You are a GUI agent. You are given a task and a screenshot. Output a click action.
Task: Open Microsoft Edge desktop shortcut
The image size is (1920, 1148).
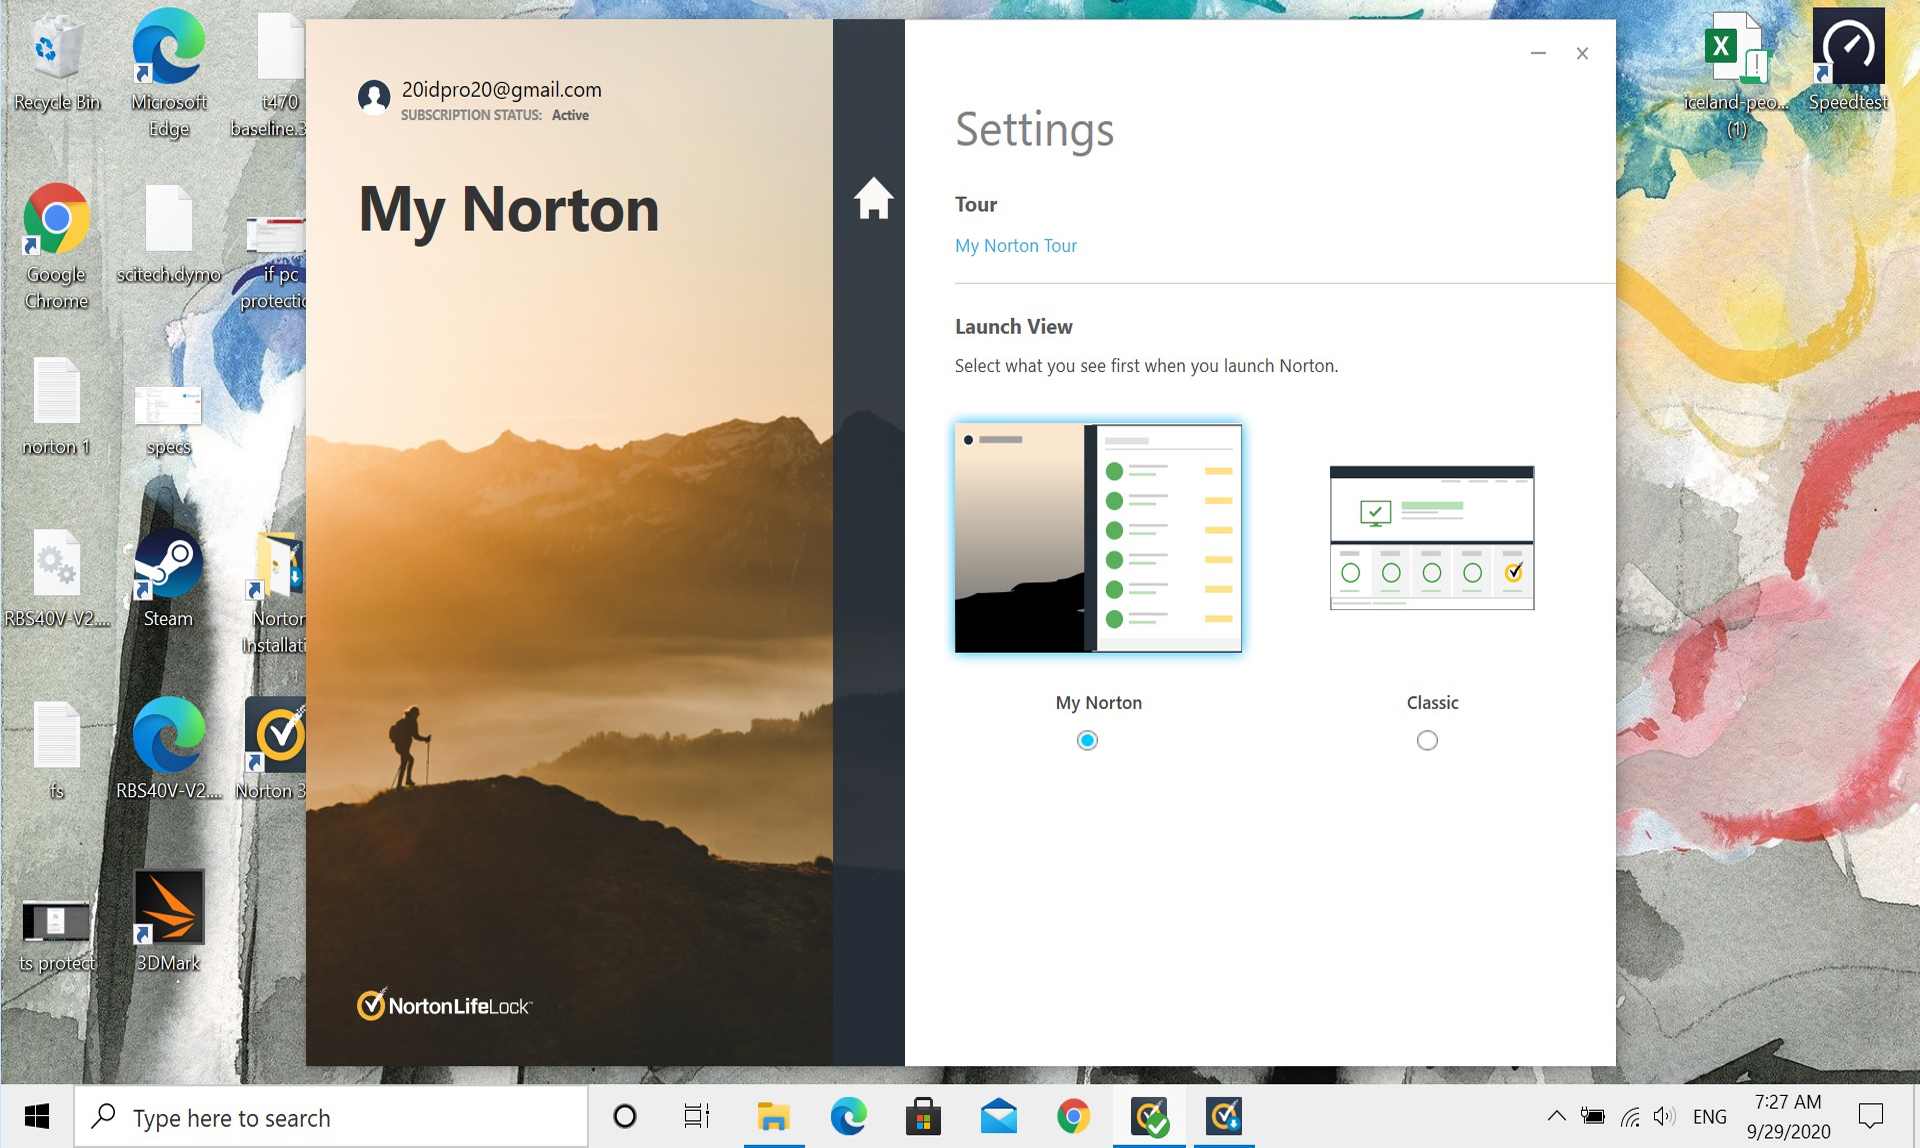coord(169,74)
